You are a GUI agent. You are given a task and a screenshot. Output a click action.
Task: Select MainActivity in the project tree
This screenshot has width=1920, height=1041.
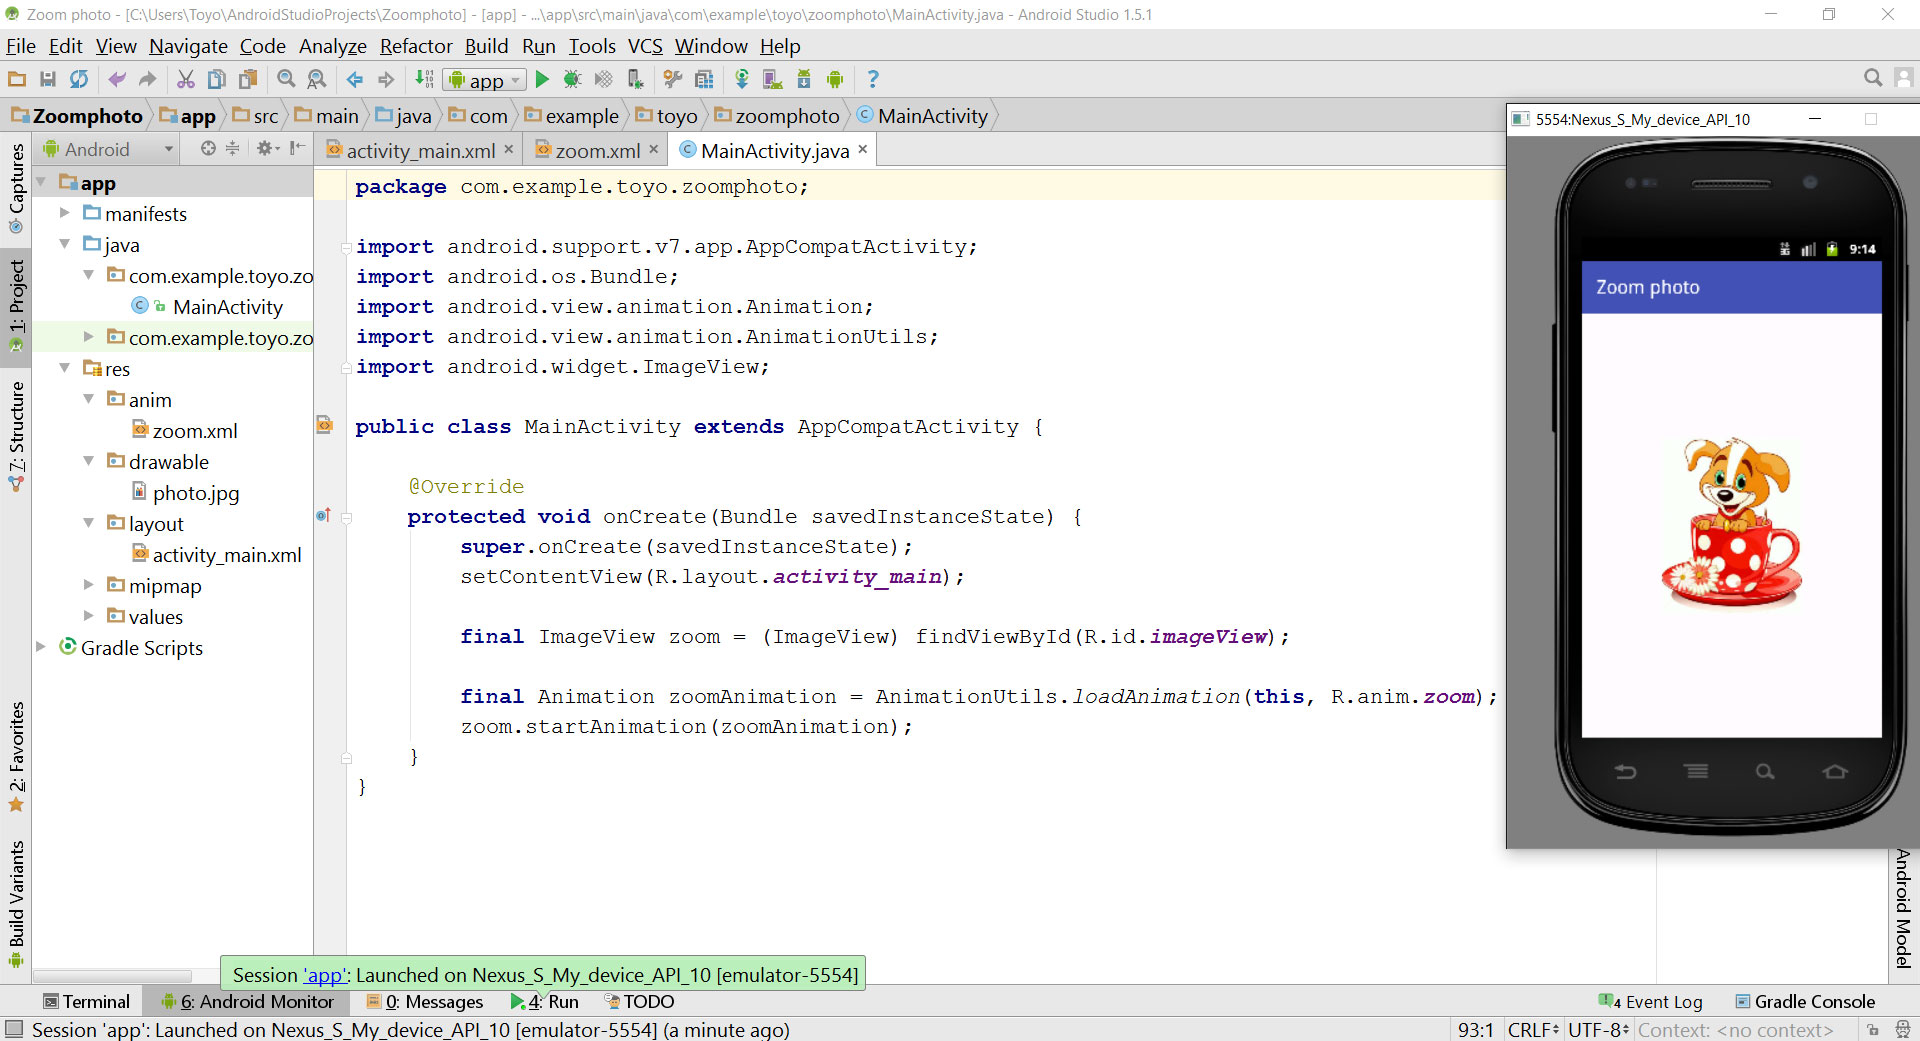(x=227, y=307)
